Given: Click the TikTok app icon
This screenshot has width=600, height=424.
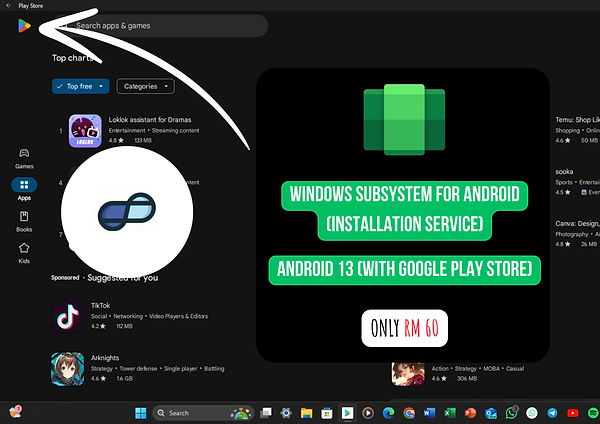Looking at the screenshot, I should (67, 316).
